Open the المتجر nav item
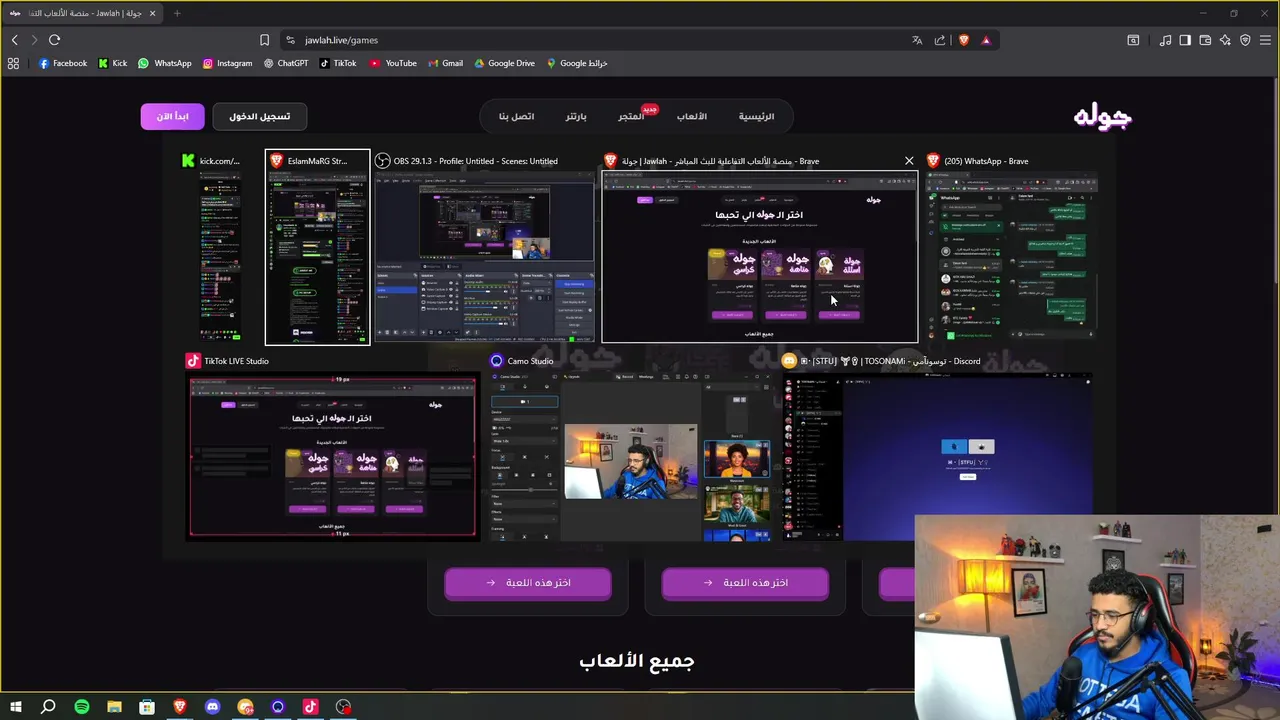Viewport: 1280px width, 720px height. tap(631, 116)
